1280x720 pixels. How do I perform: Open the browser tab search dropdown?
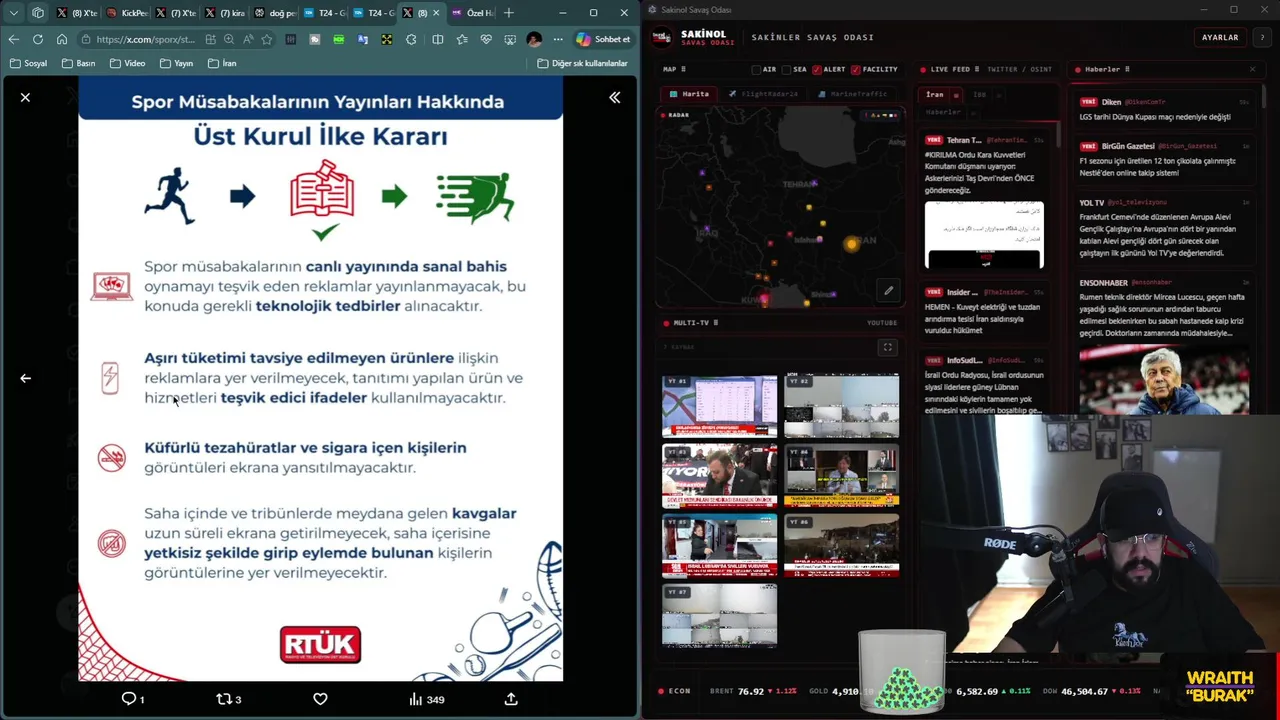pos(13,13)
